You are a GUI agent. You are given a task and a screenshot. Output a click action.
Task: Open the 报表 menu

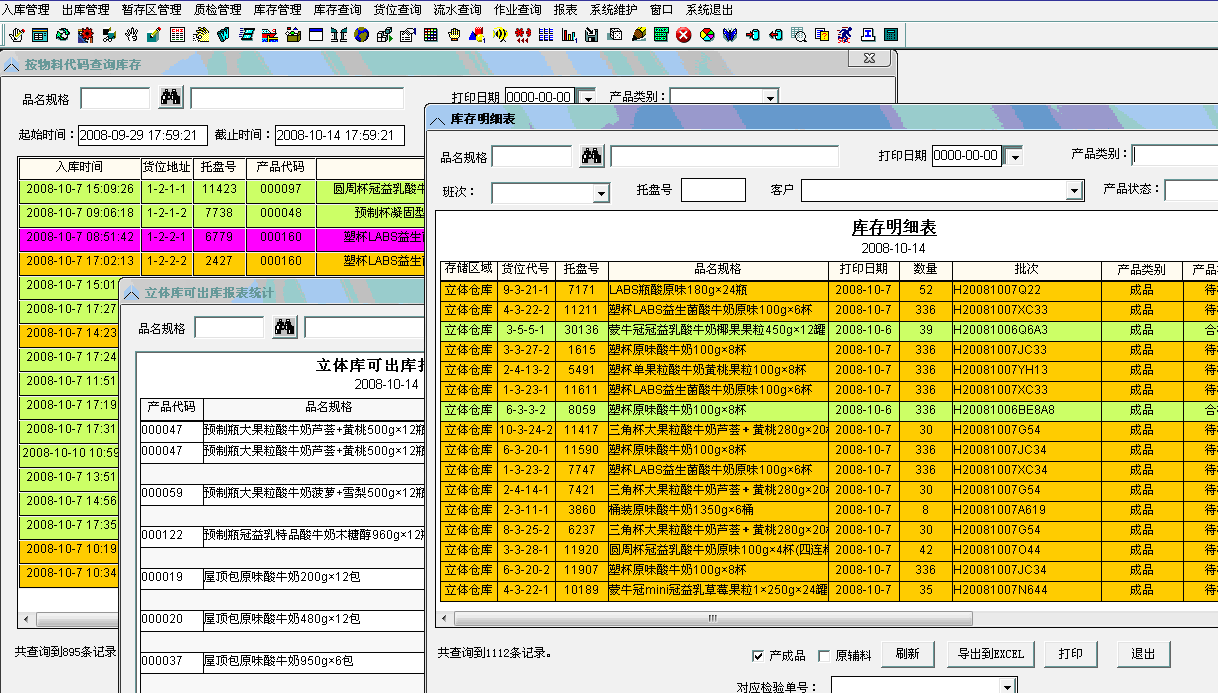click(x=565, y=10)
